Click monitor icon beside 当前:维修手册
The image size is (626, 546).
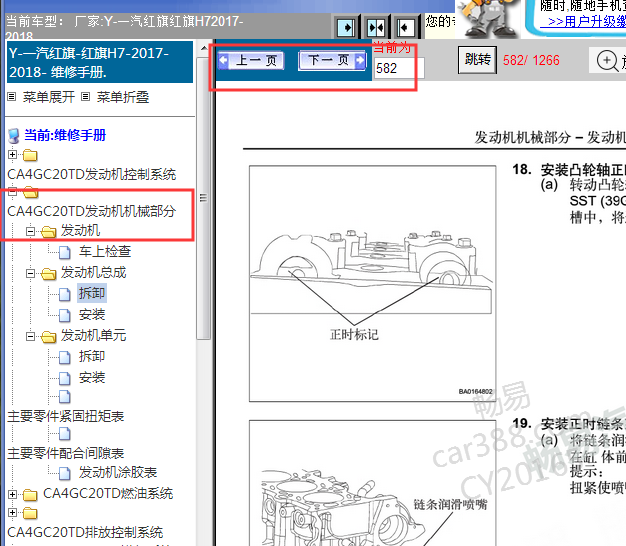tap(14, 136)
